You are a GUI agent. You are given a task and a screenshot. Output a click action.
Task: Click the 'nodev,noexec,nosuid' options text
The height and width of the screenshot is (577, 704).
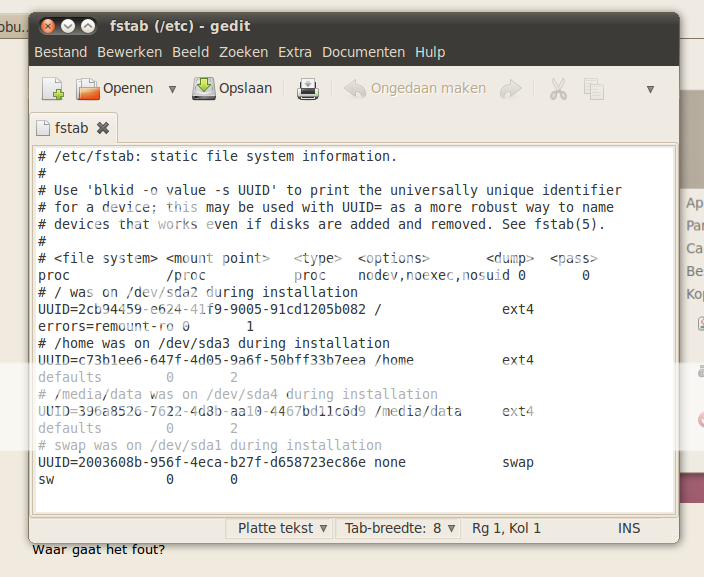(434, 275)
